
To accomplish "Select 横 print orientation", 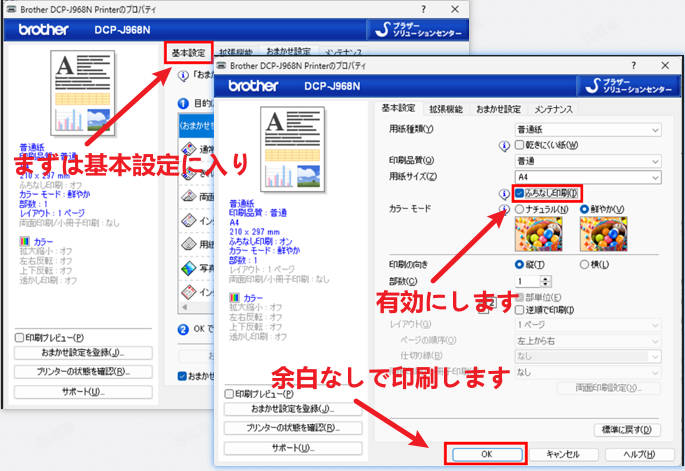I will [x=584, y=264].
